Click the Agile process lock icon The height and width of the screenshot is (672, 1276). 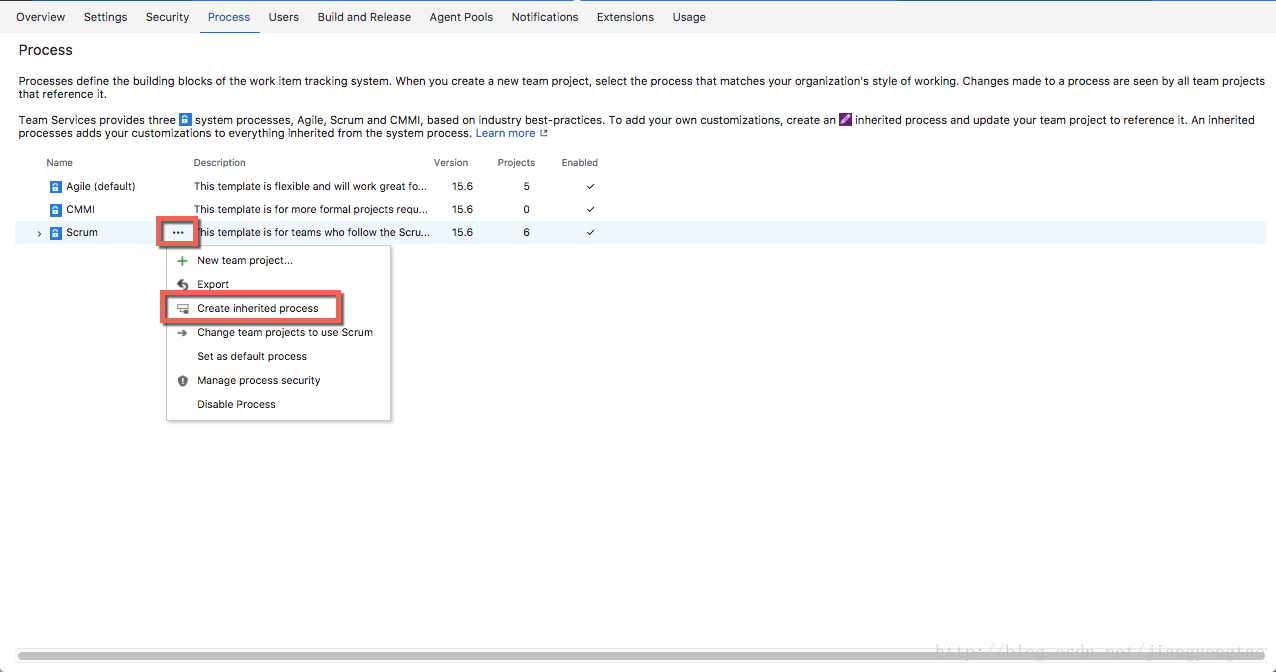click(x=56, y=187)
